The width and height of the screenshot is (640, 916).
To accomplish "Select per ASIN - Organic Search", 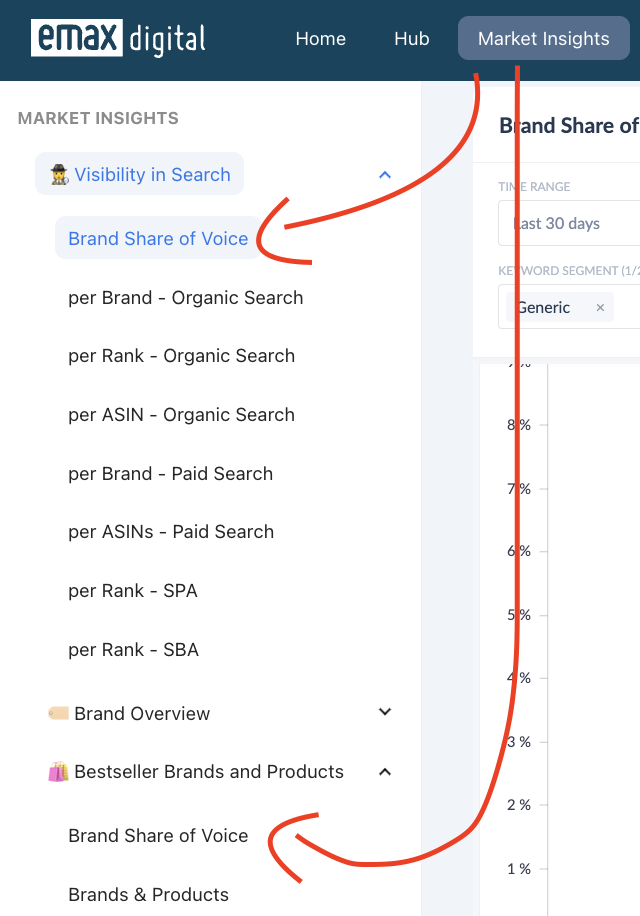I will (x=182, y=415).
